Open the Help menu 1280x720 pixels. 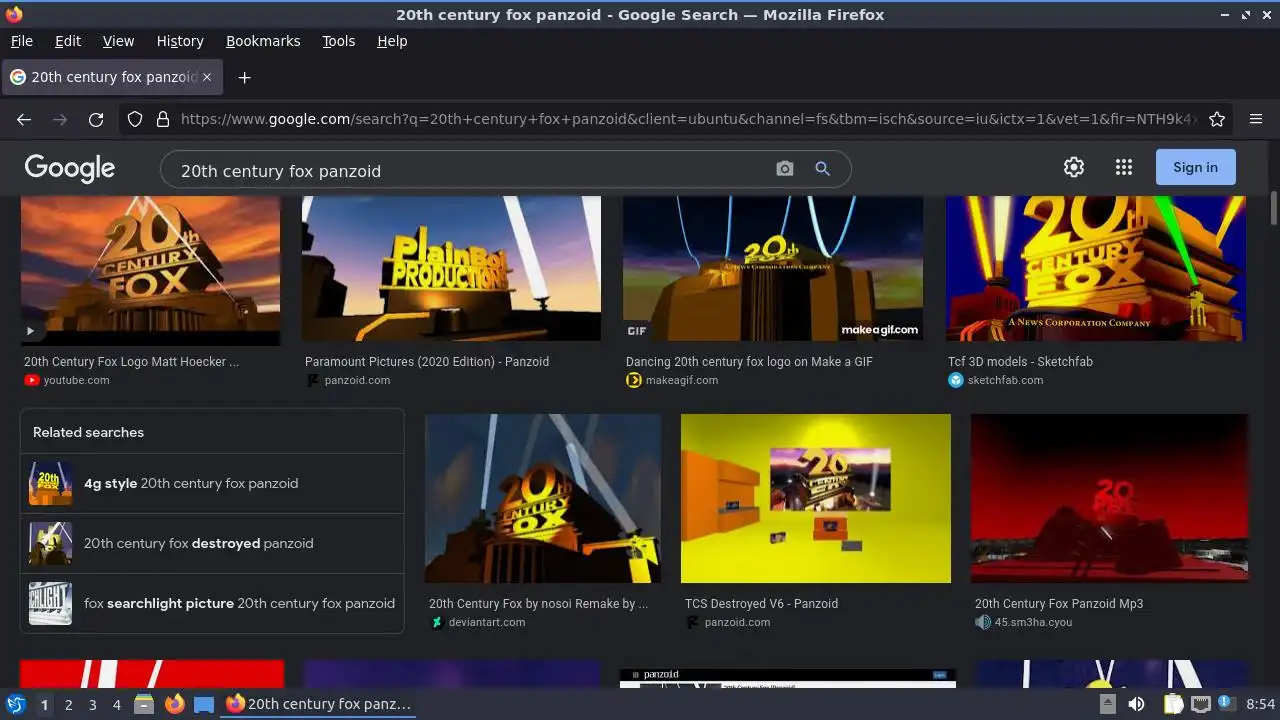(392, 41)
